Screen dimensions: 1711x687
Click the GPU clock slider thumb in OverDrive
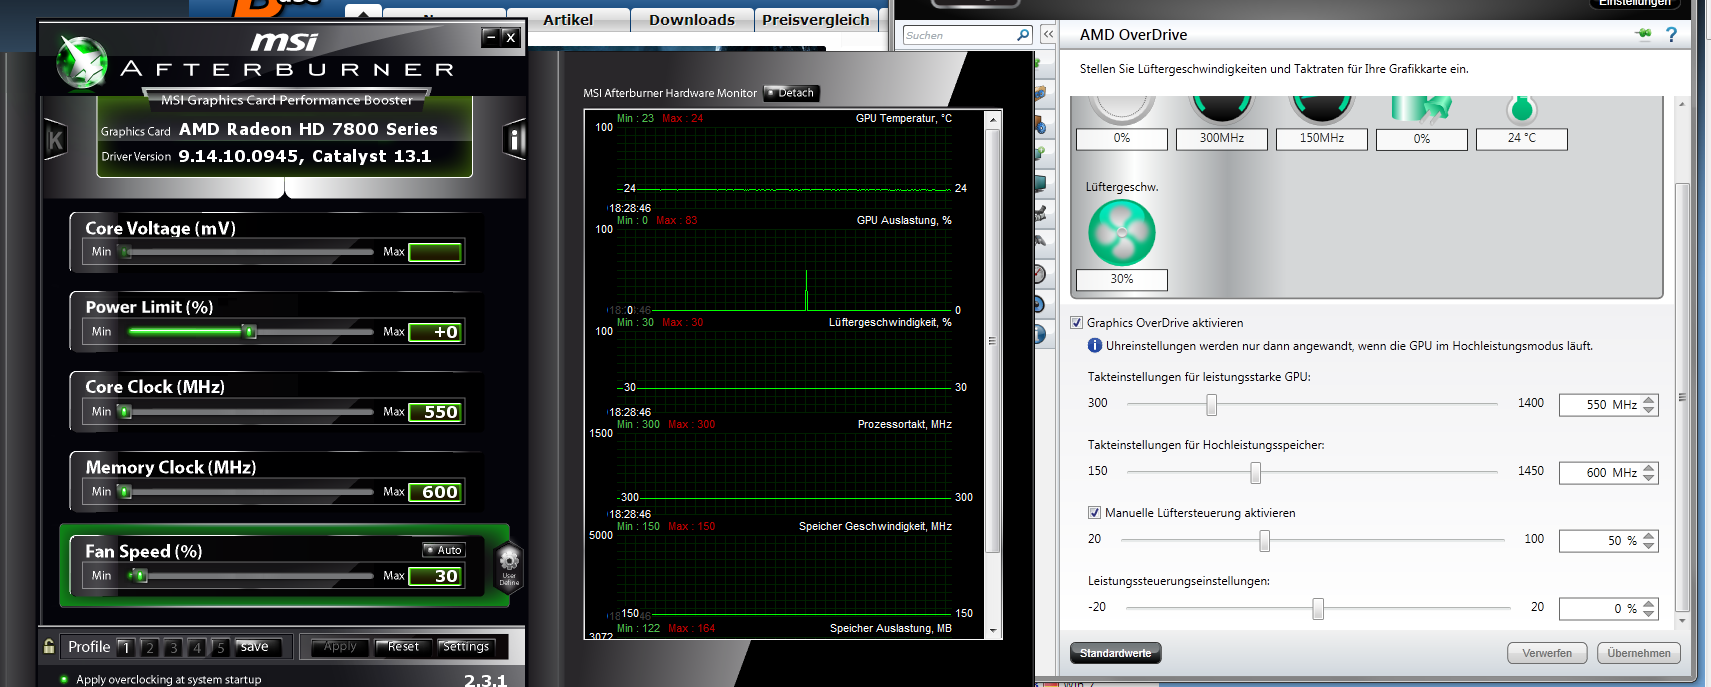(x=1212, y=404)
